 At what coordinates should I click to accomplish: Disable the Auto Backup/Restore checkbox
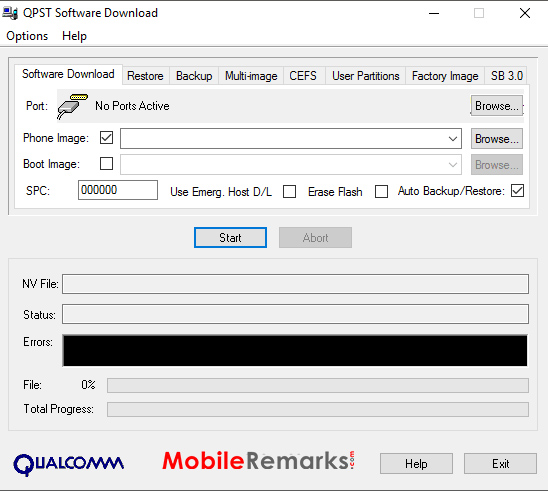[518, 191]
